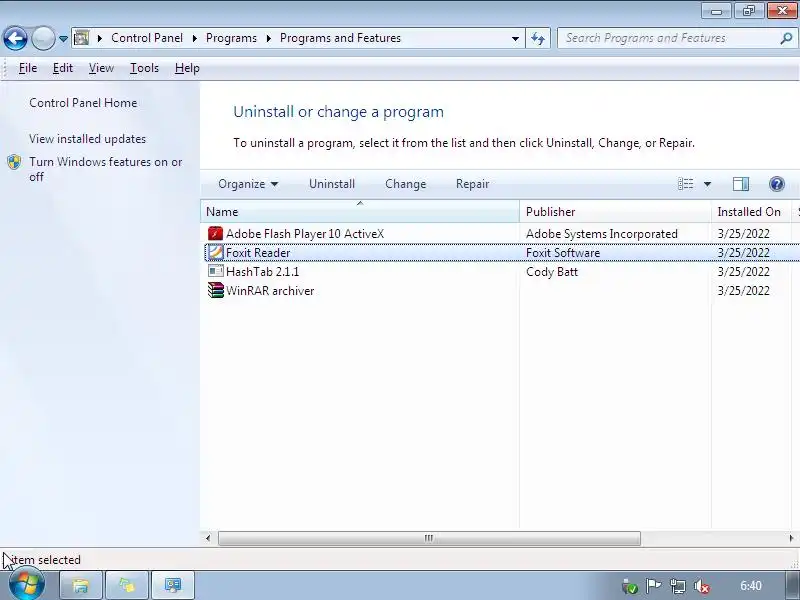The image size is (800, 600).
Task: Sort by the Publisher column header
Action: [x=615, y=212]
